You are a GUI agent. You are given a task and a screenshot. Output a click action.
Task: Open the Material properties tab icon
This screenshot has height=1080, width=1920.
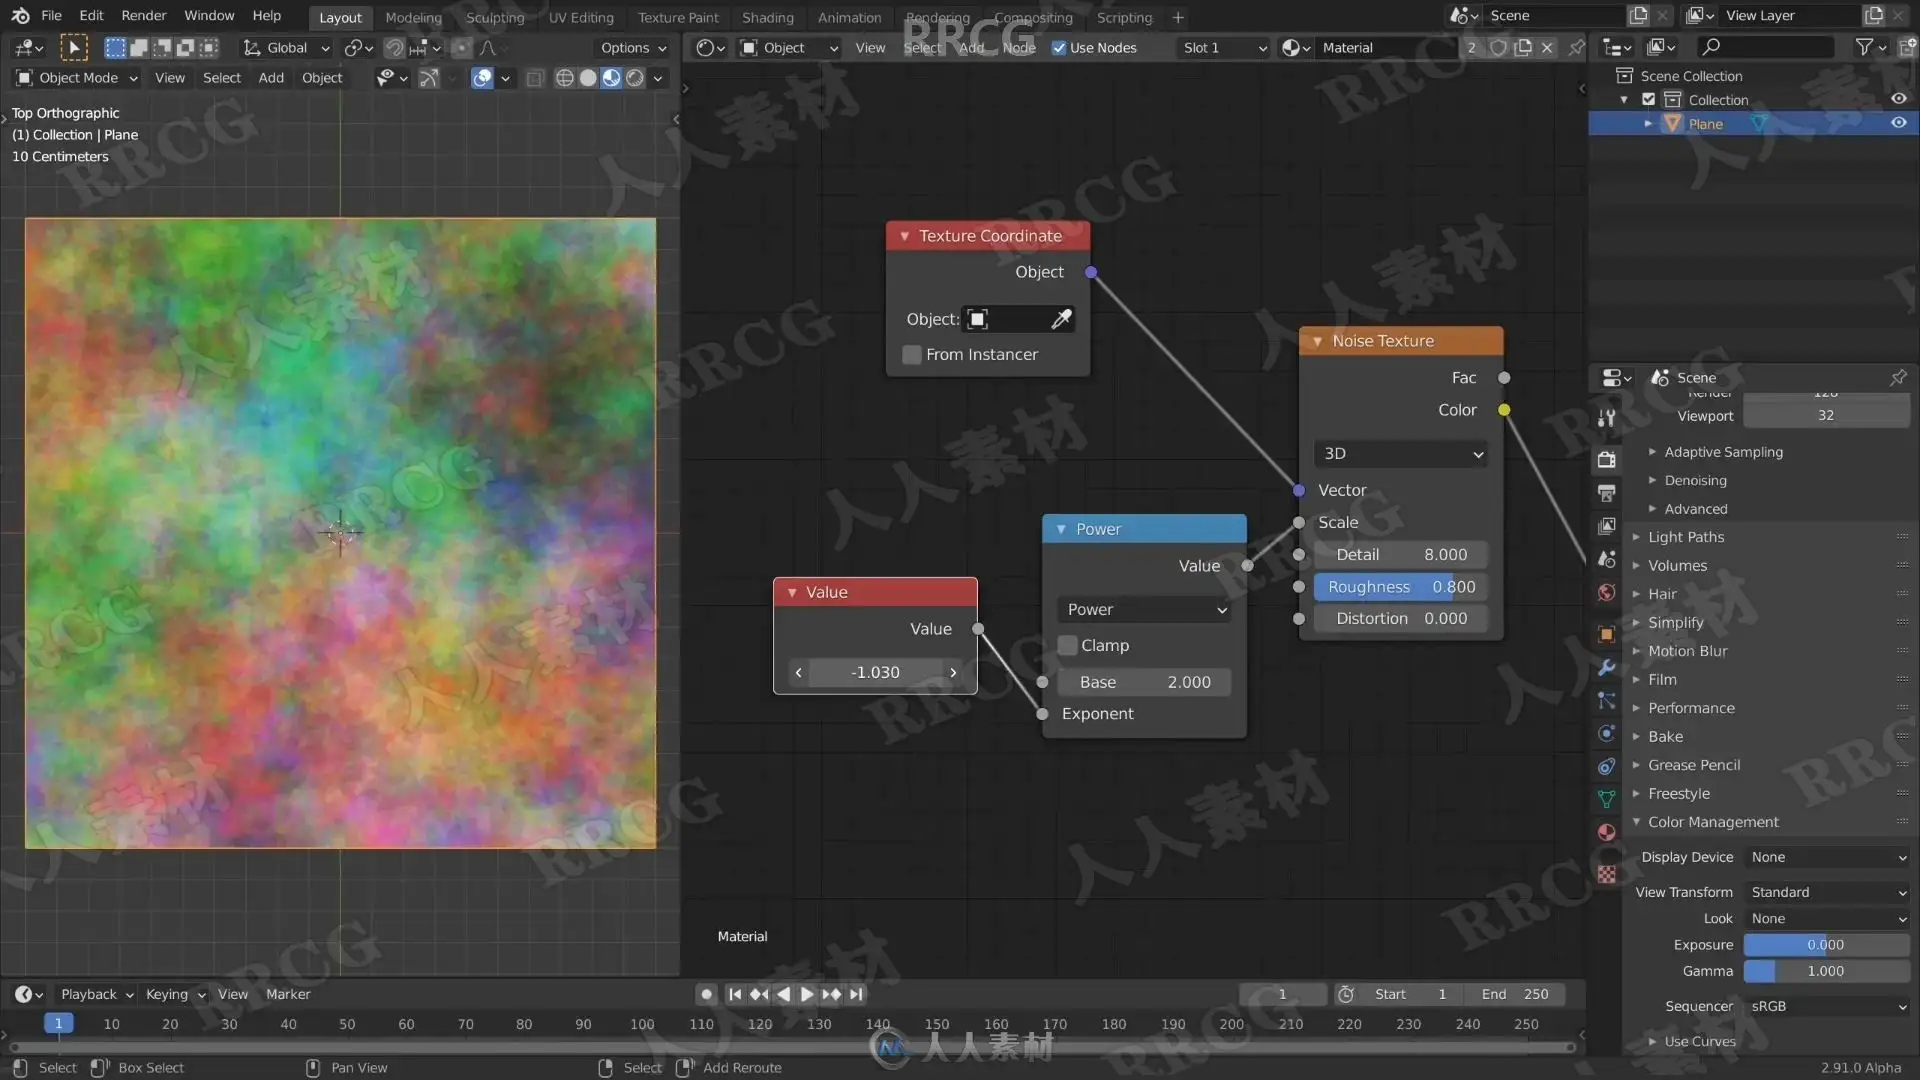pyautogui.click(x=1607, y=832)
